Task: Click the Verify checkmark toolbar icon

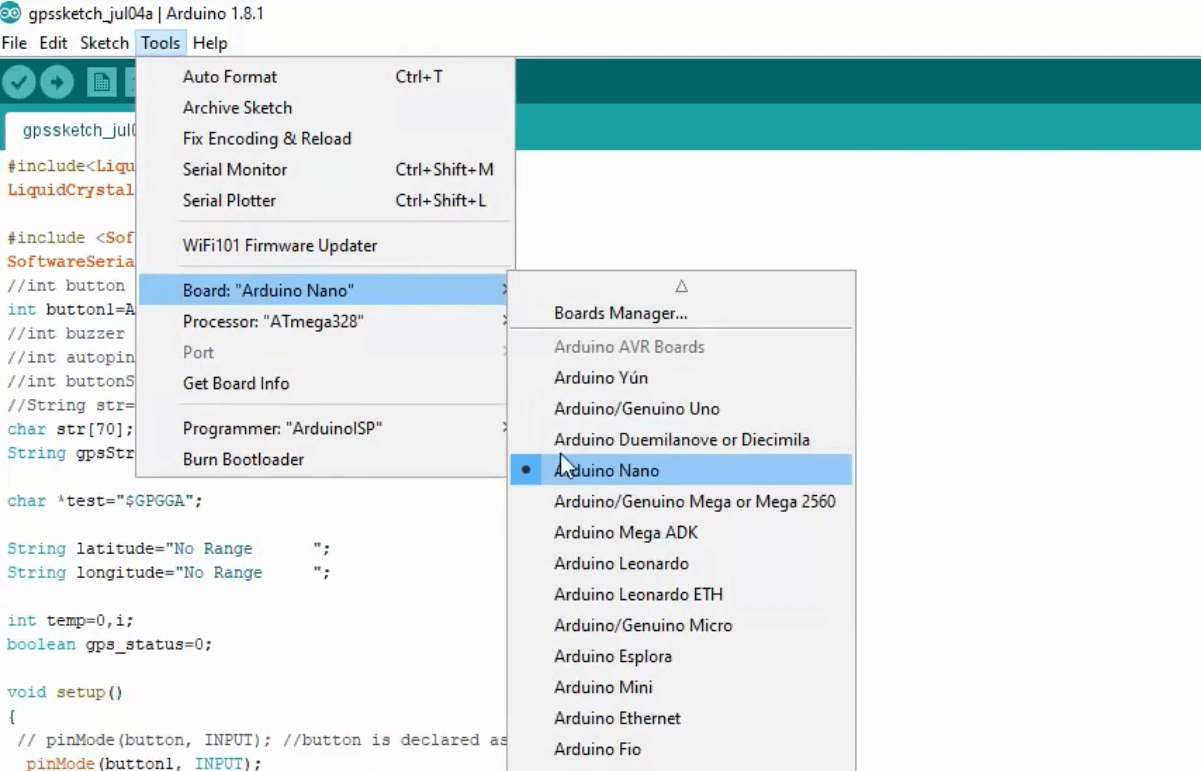Action: click(x=19, y=82)
